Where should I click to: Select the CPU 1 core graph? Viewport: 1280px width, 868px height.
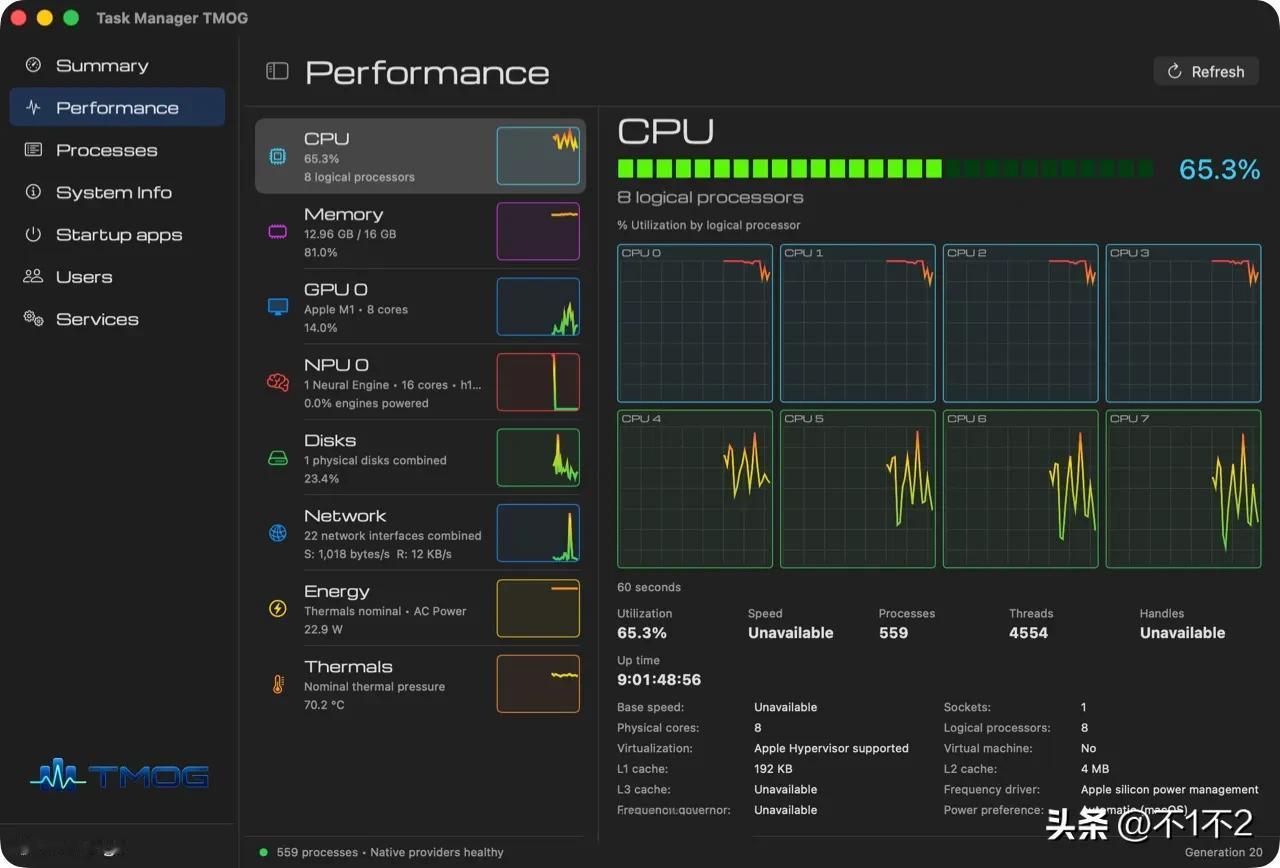[x=858, y=323]
